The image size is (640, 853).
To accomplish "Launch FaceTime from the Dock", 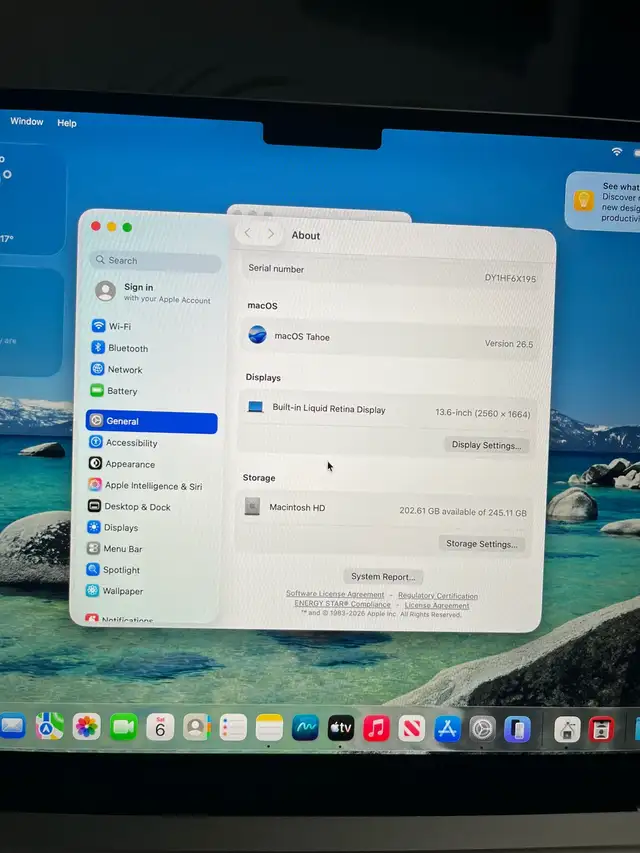I will pyautogui.click(x=124, y=727).
